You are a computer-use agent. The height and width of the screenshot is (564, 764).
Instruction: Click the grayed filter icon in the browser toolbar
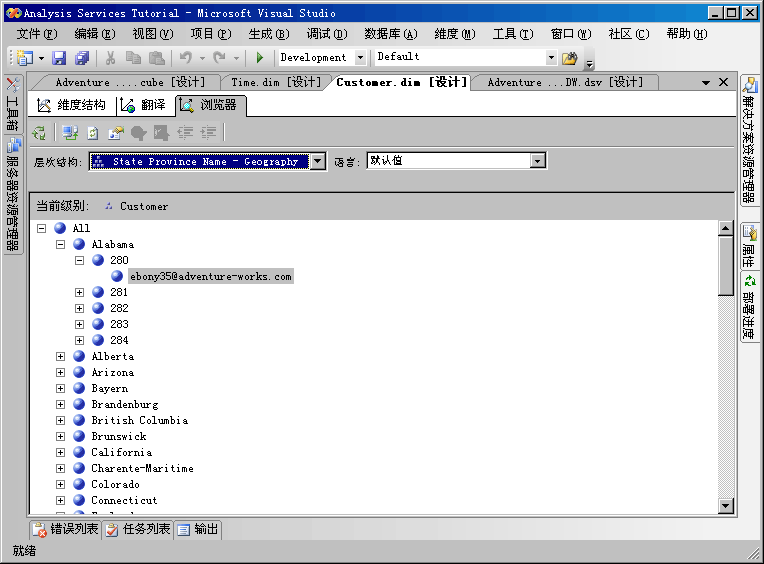pos(139,132)
